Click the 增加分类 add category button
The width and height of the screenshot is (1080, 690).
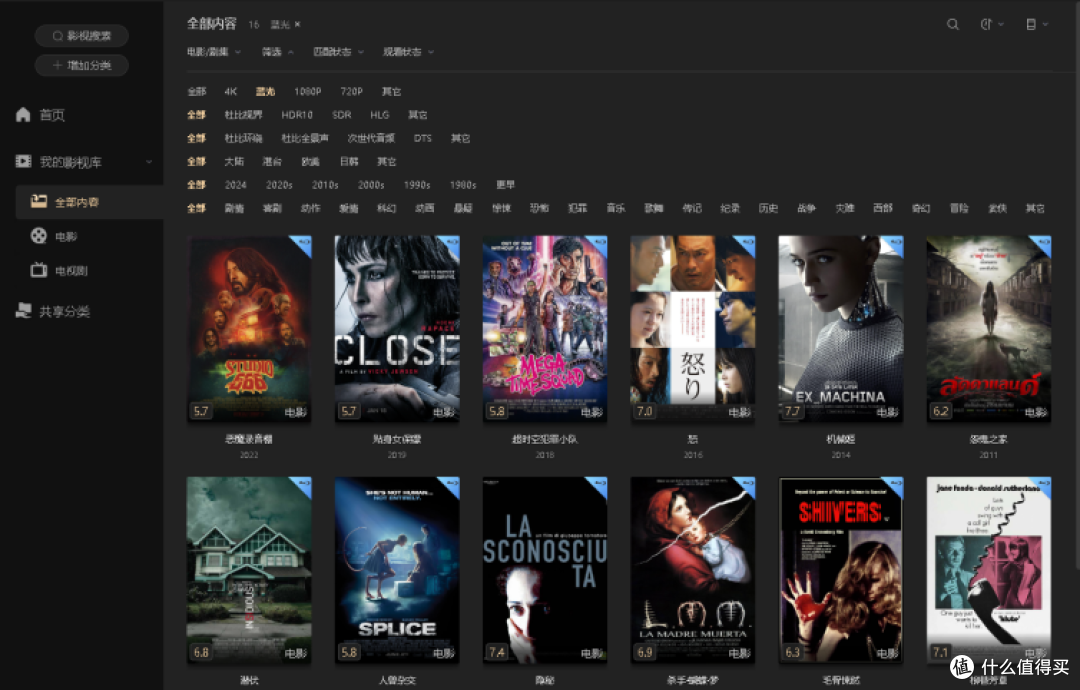(82, 65)
